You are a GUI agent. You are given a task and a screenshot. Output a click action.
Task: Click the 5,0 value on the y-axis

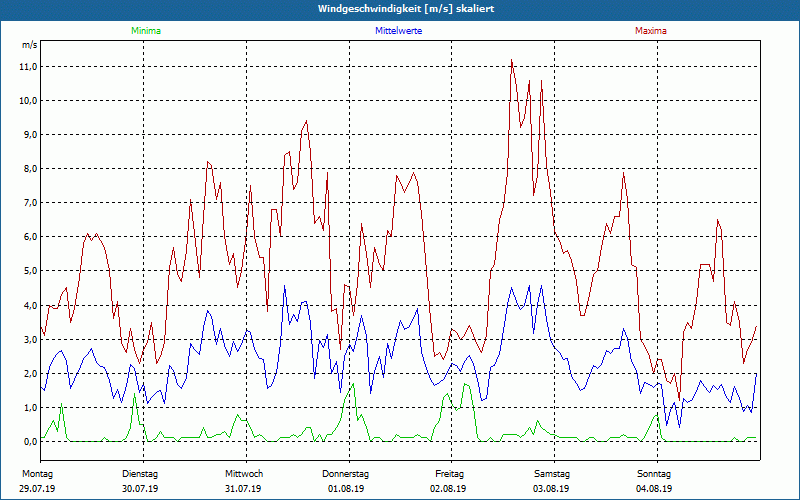30,271
